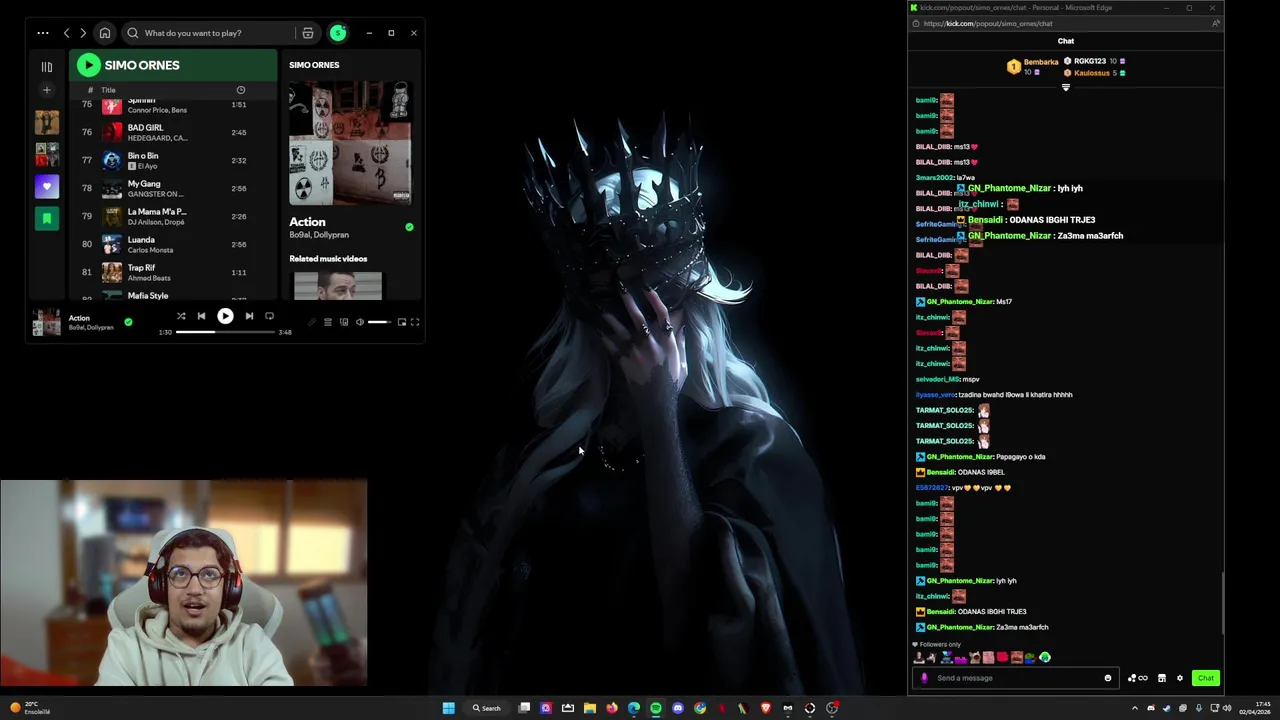Open Windows Start menu
This screenshot has width=1280, height=720.
[449, 708]
